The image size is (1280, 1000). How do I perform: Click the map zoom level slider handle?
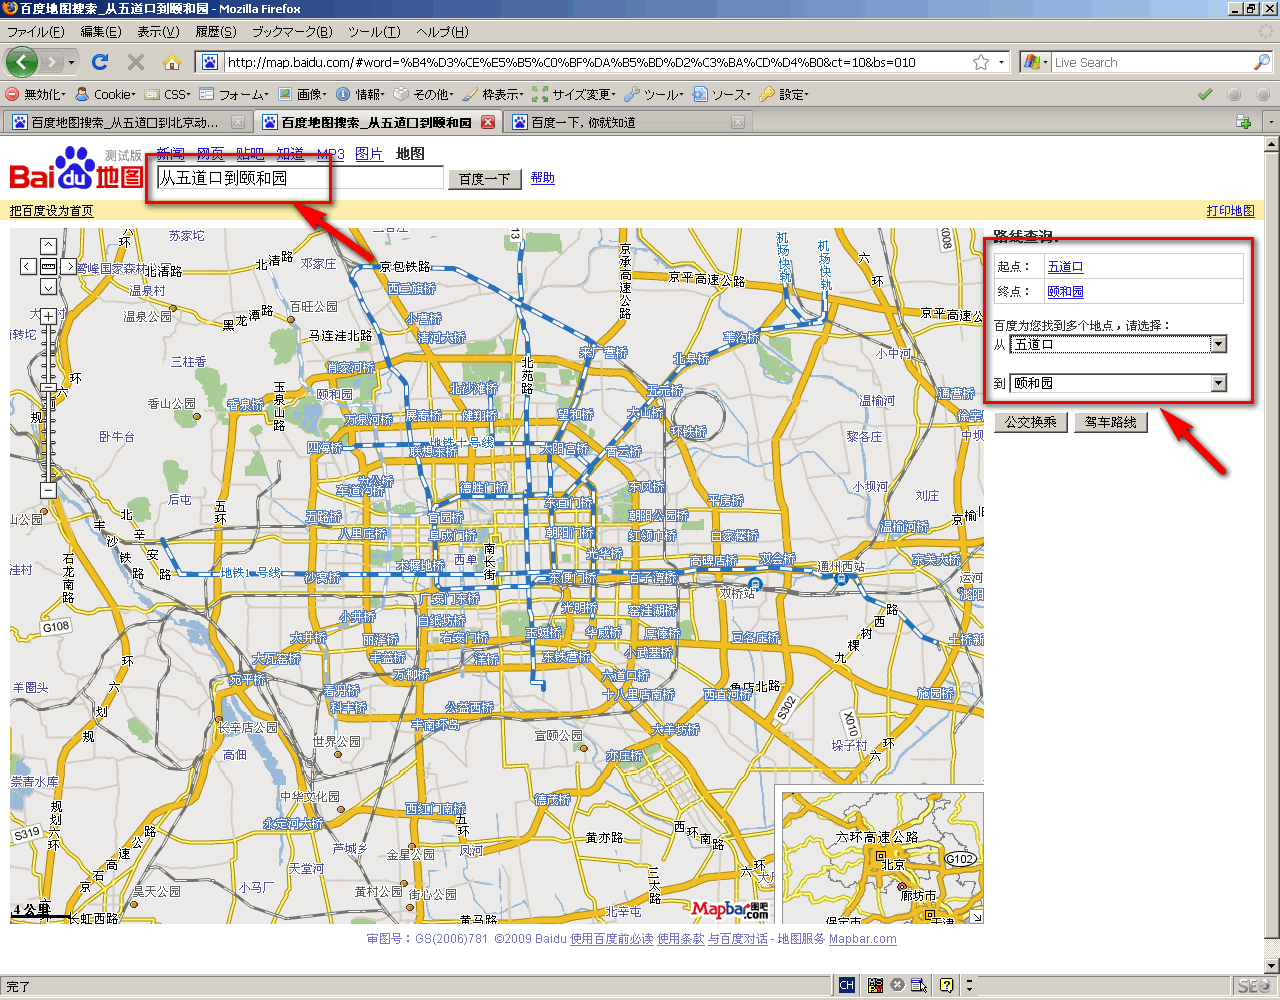48,387
